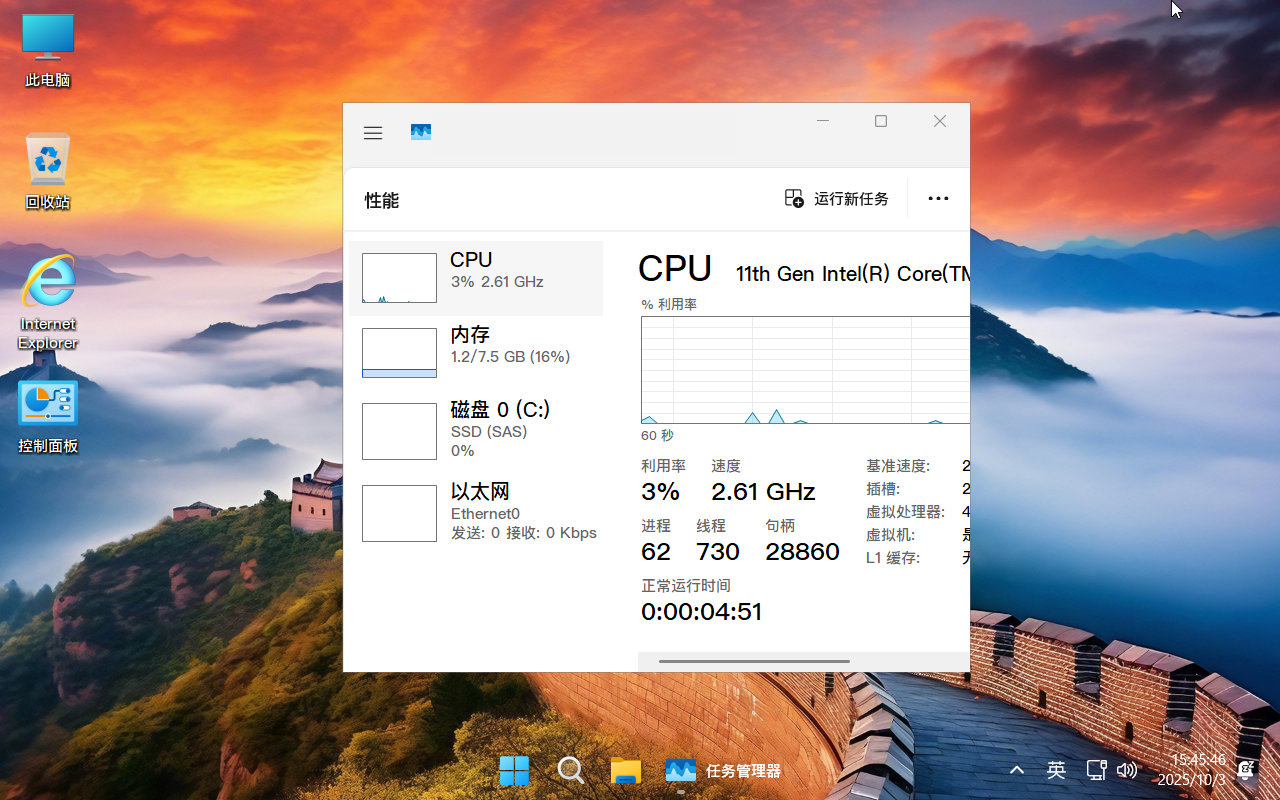Viewport: 1280px width, 800px height.
Task: Select 内存 (Memory) performance panel
Action: [x=478, y=352]
